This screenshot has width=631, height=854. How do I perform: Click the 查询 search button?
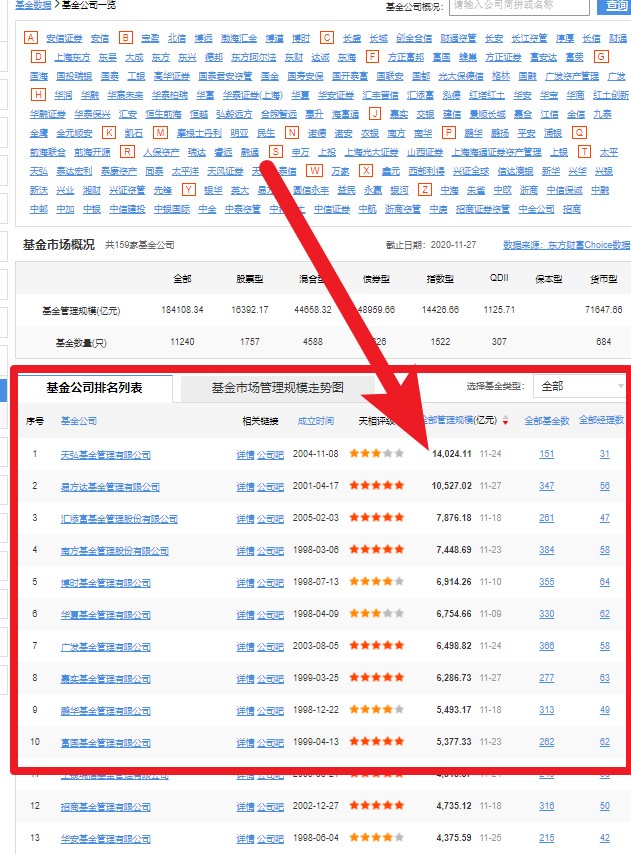pyautogui.click(x=615, y=5)
